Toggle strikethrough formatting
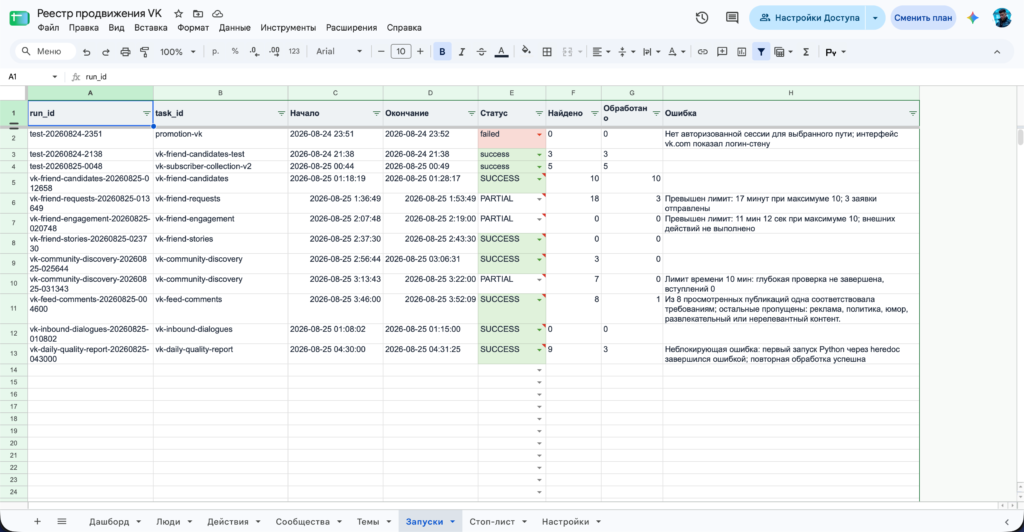The height and width of the screenshot is (532, 1024). coord(481,52)
